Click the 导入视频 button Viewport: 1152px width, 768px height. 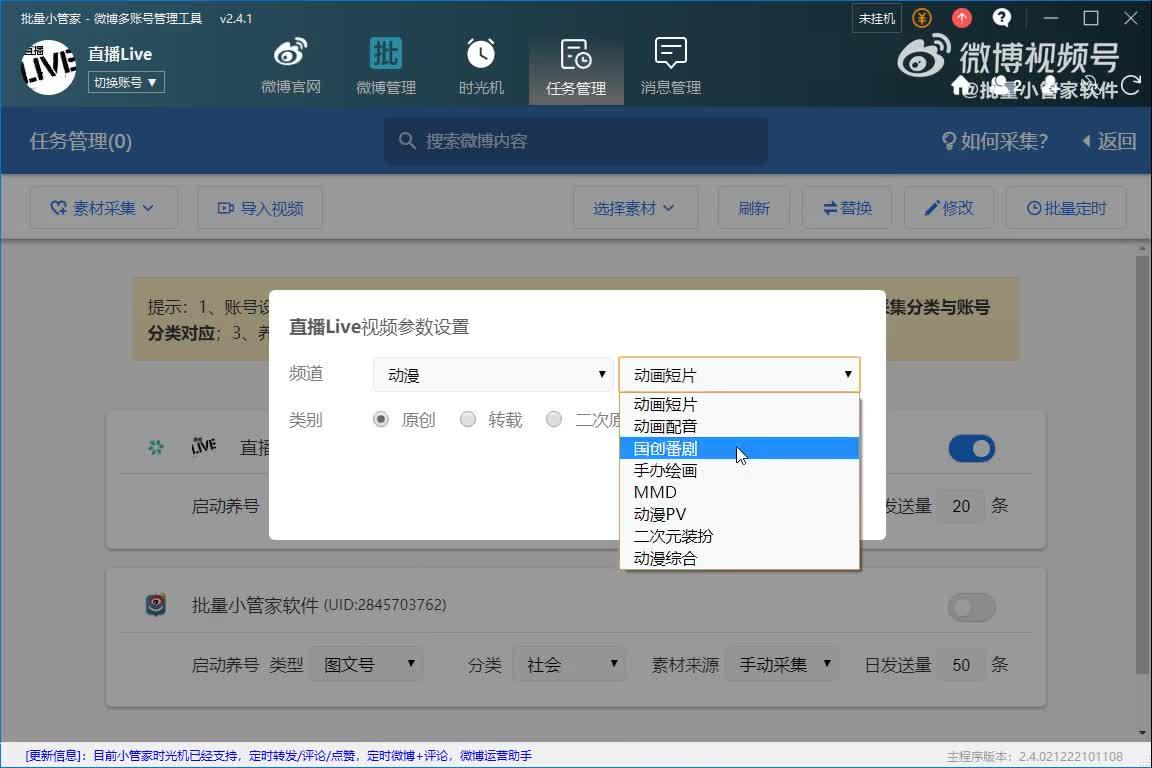260,208
